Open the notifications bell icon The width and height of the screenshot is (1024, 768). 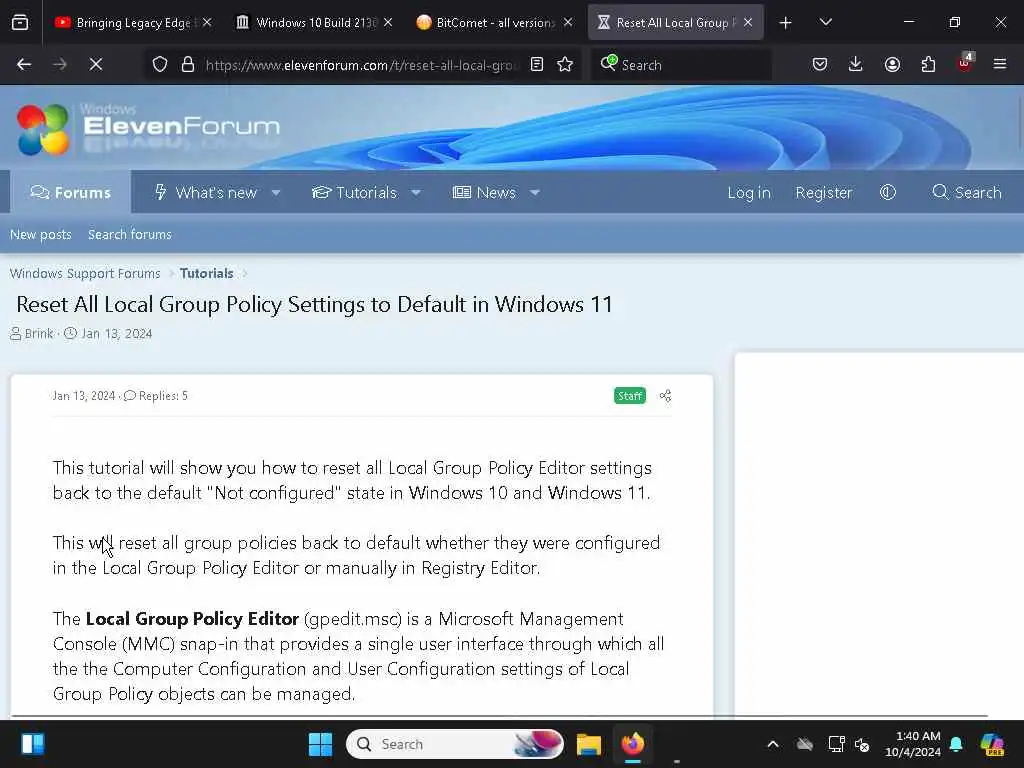[956, 744]
